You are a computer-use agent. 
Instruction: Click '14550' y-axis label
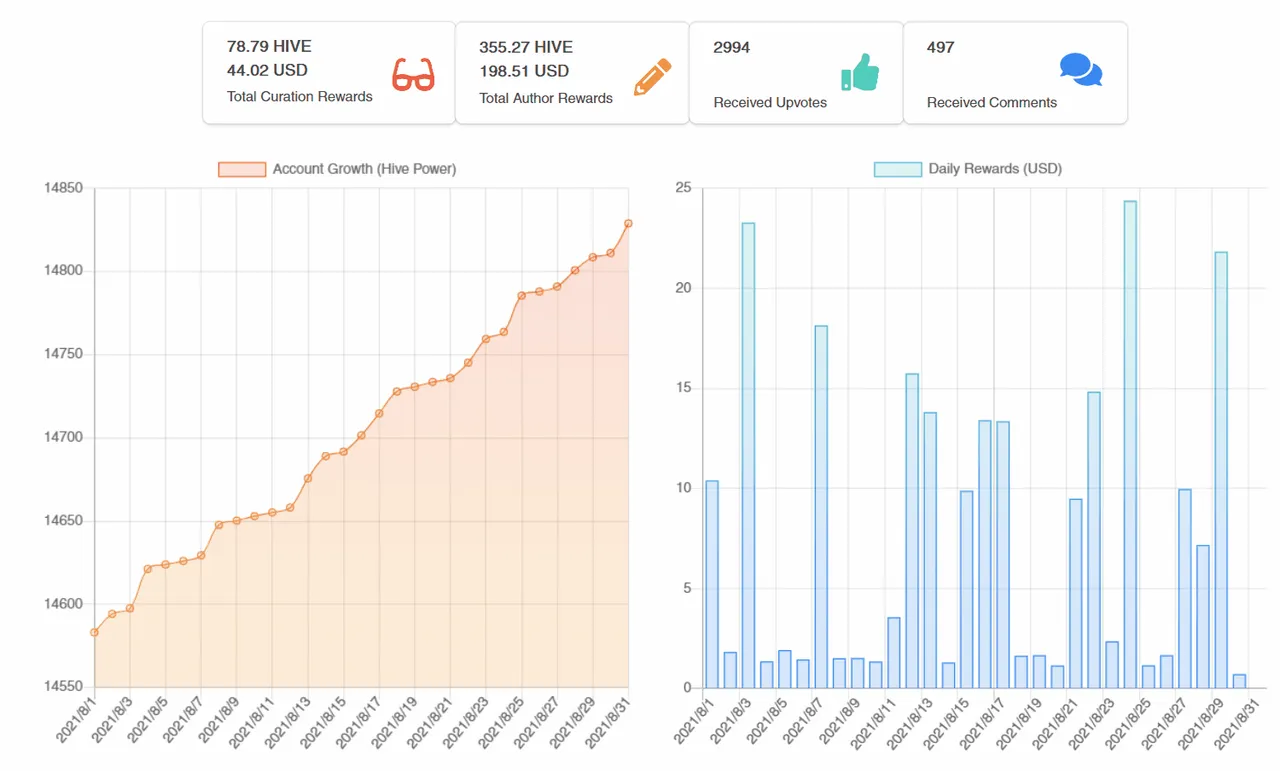tap(64, 688)
